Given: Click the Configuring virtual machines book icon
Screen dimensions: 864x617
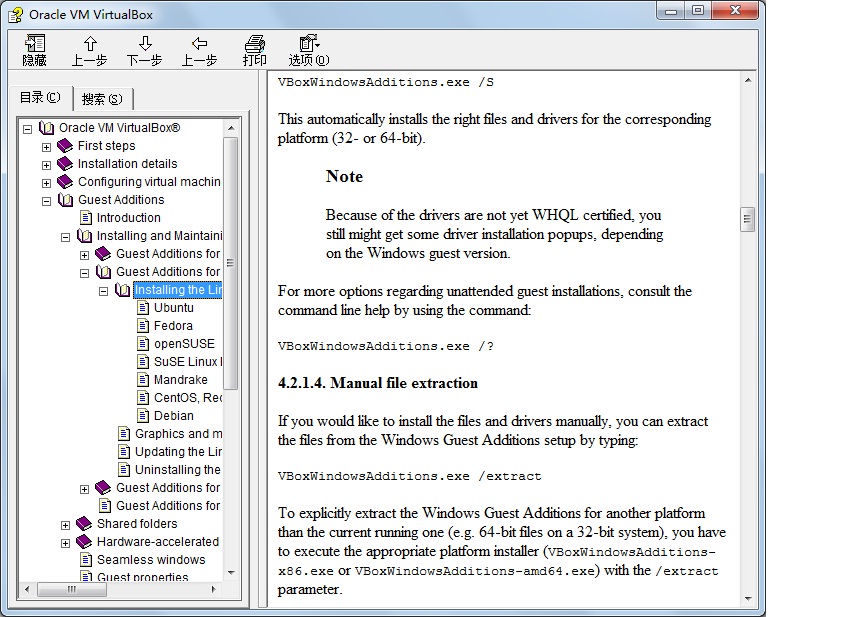Looking at the screenshot, I should click(x=65, y=182).
